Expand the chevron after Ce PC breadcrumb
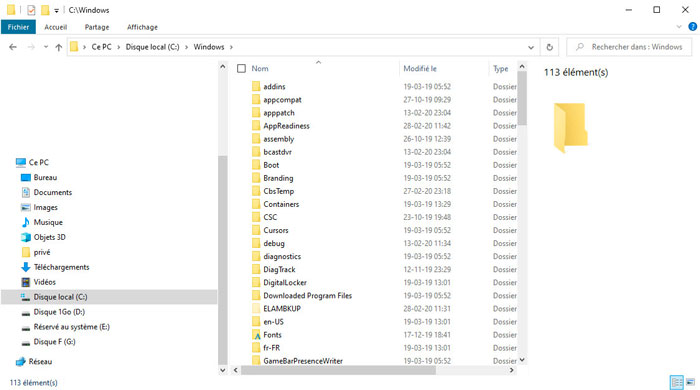 [x=119, y=47]
